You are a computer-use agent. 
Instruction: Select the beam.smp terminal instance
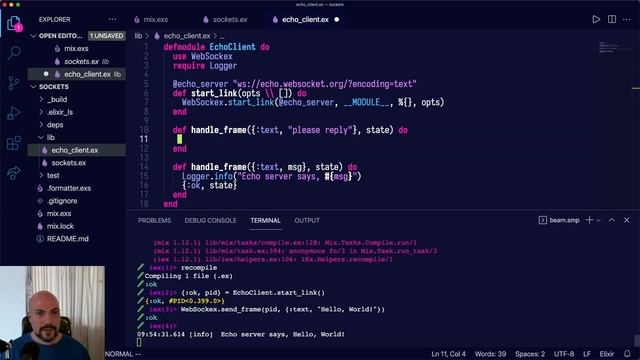click(x=559, y=220)
